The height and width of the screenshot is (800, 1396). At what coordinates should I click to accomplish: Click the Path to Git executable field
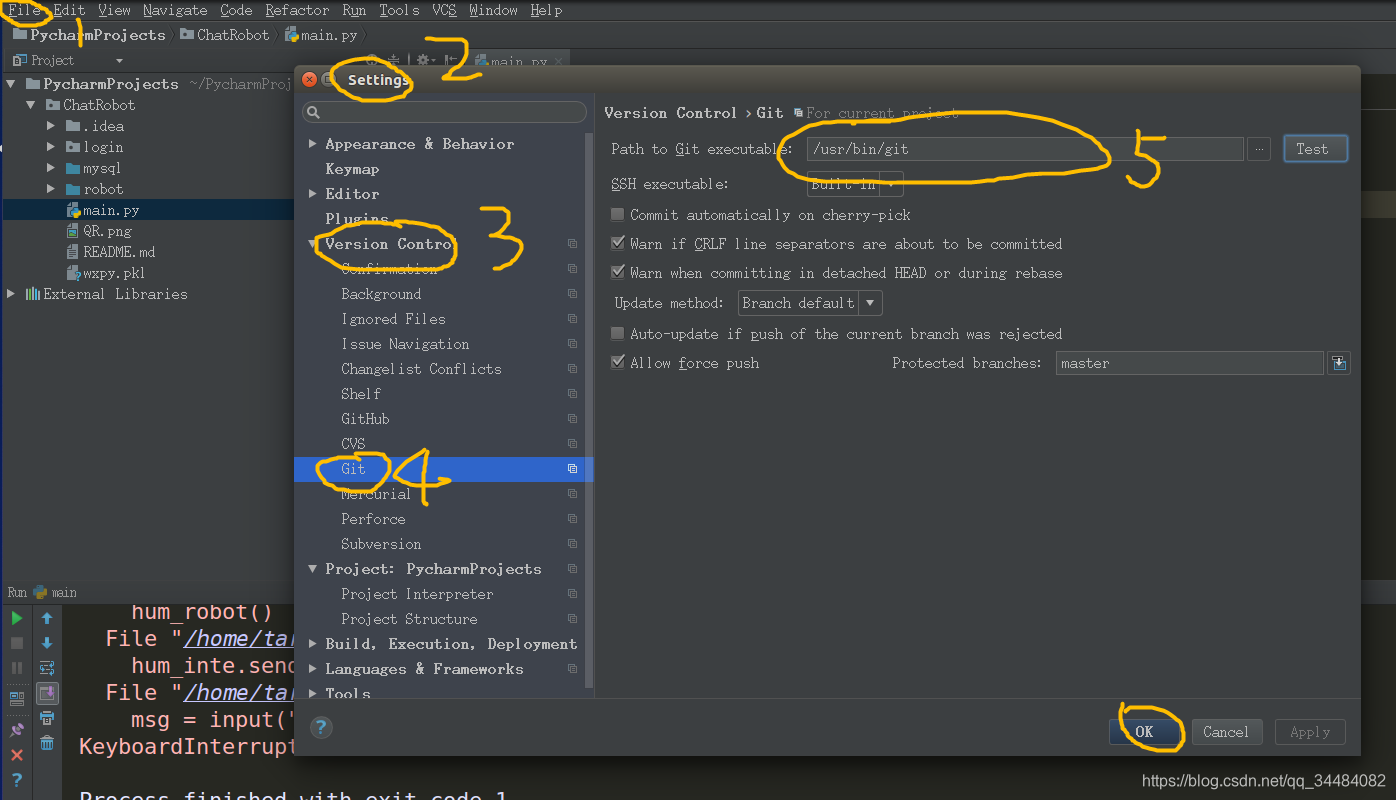[1025, 149]
